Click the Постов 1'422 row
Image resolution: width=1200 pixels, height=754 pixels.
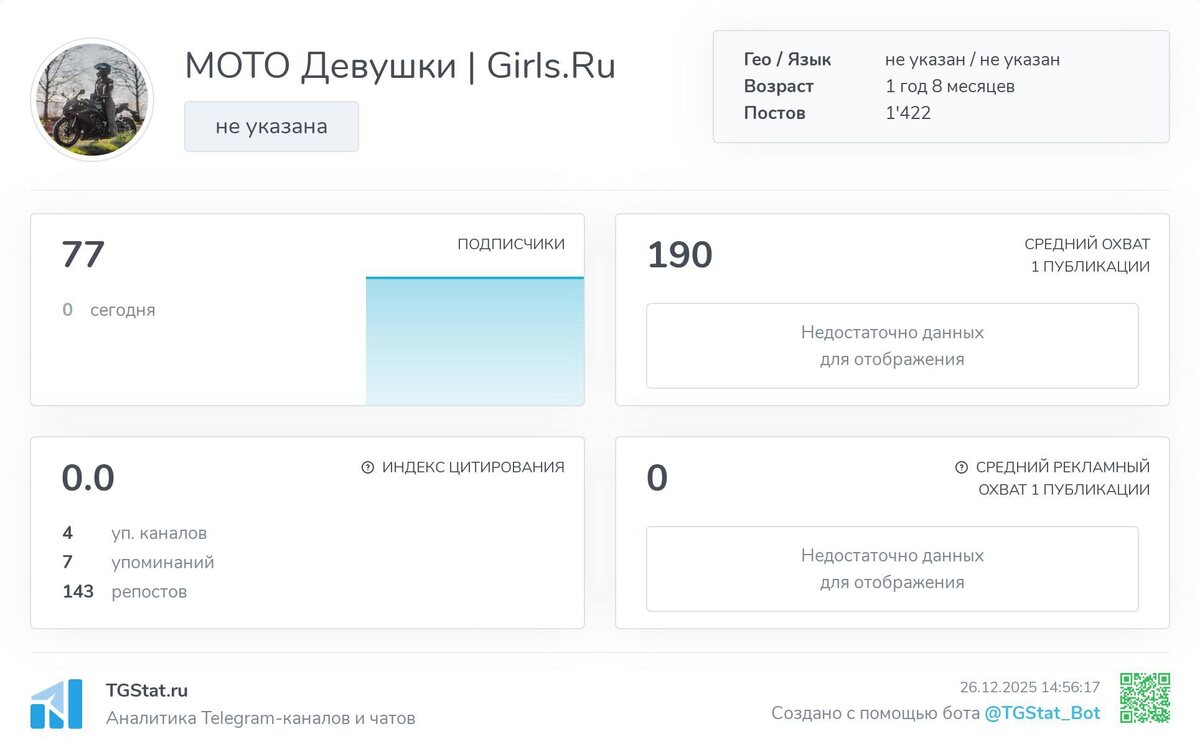point(838,113)
